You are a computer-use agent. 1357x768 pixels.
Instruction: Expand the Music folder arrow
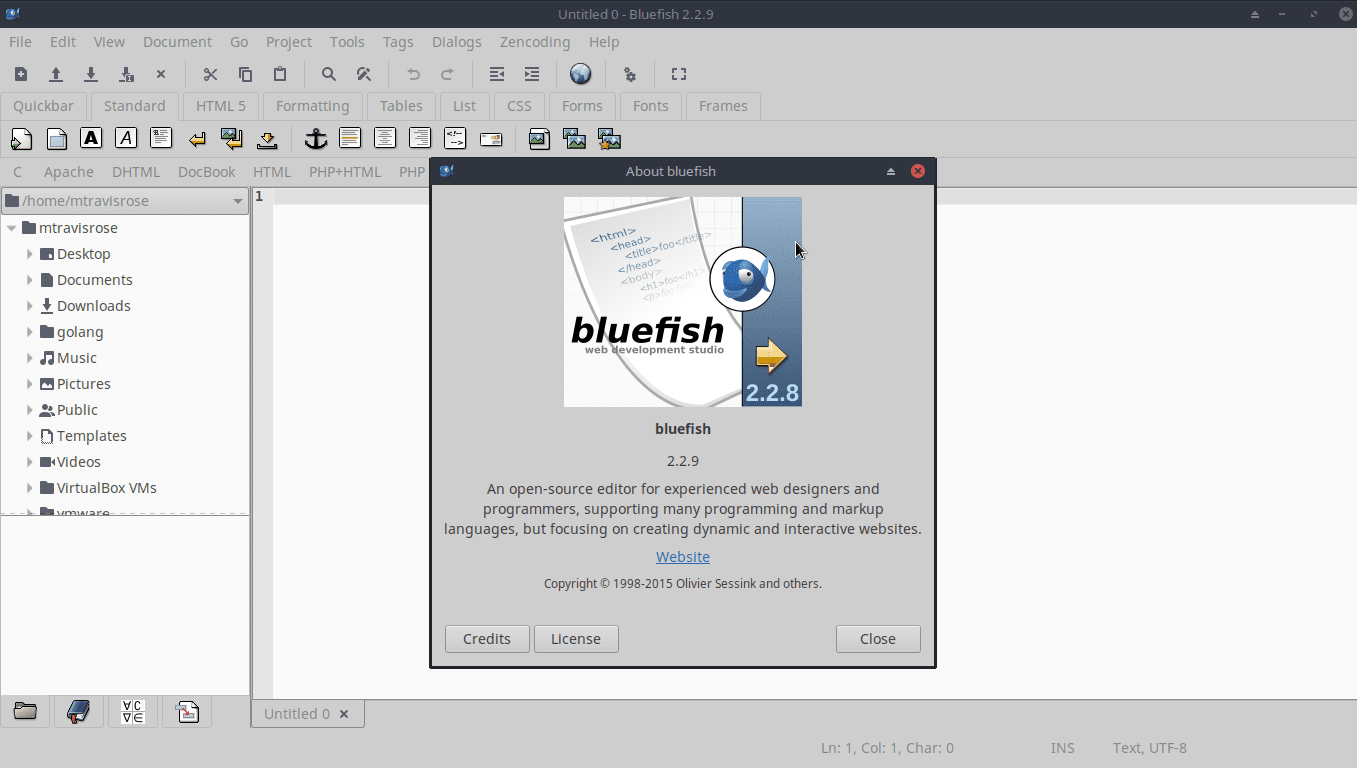(30, 358)
